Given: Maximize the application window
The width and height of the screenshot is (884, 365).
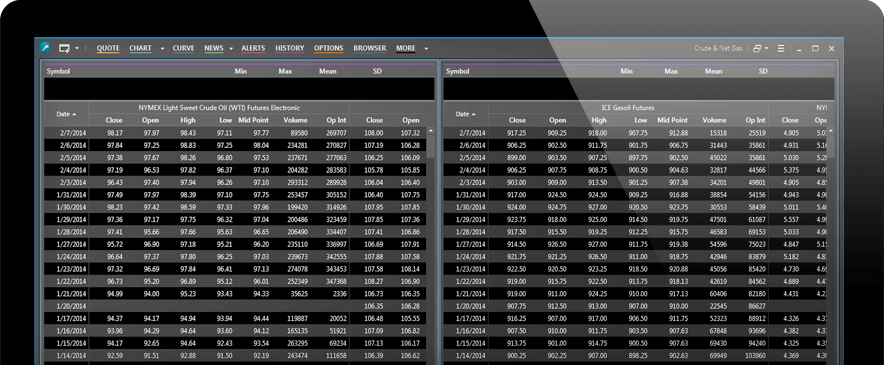Looking at the screenshot, I should pos(815,49).
